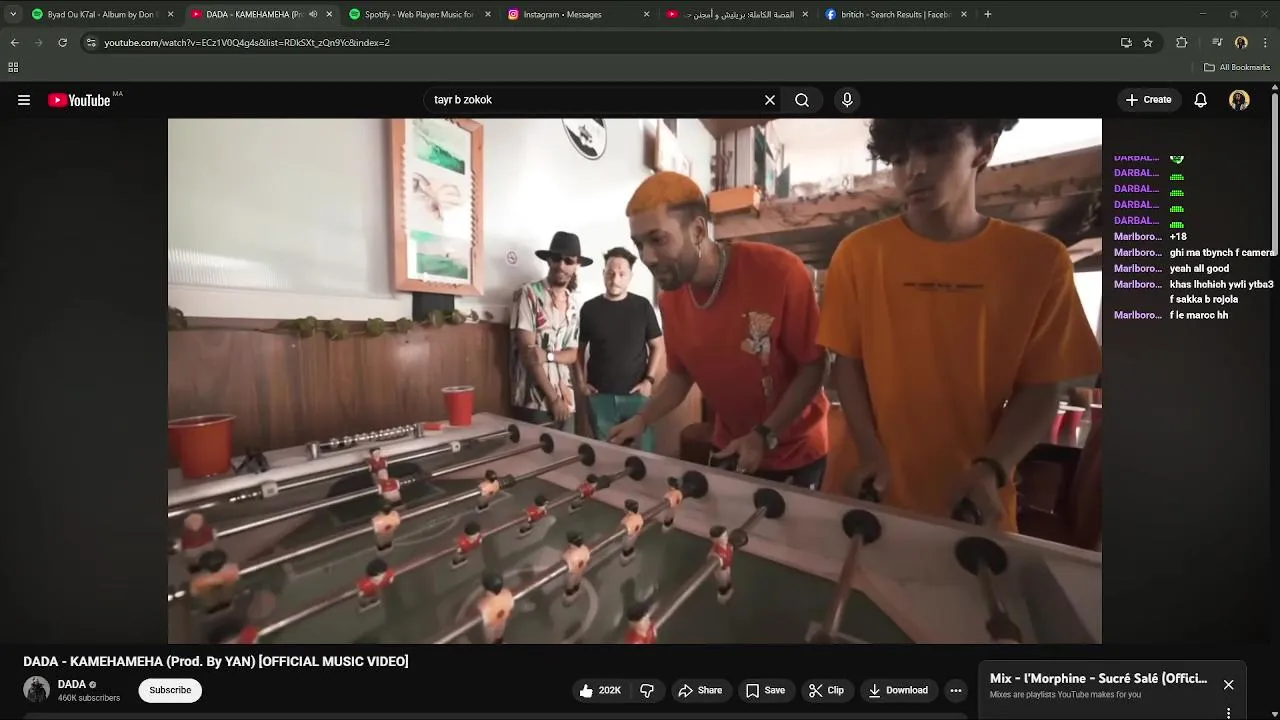Open Mix - l'Morphine Sucré Salé playlist title
1280x720 pixels.
pyautogui.click(x=1098, y=678)
